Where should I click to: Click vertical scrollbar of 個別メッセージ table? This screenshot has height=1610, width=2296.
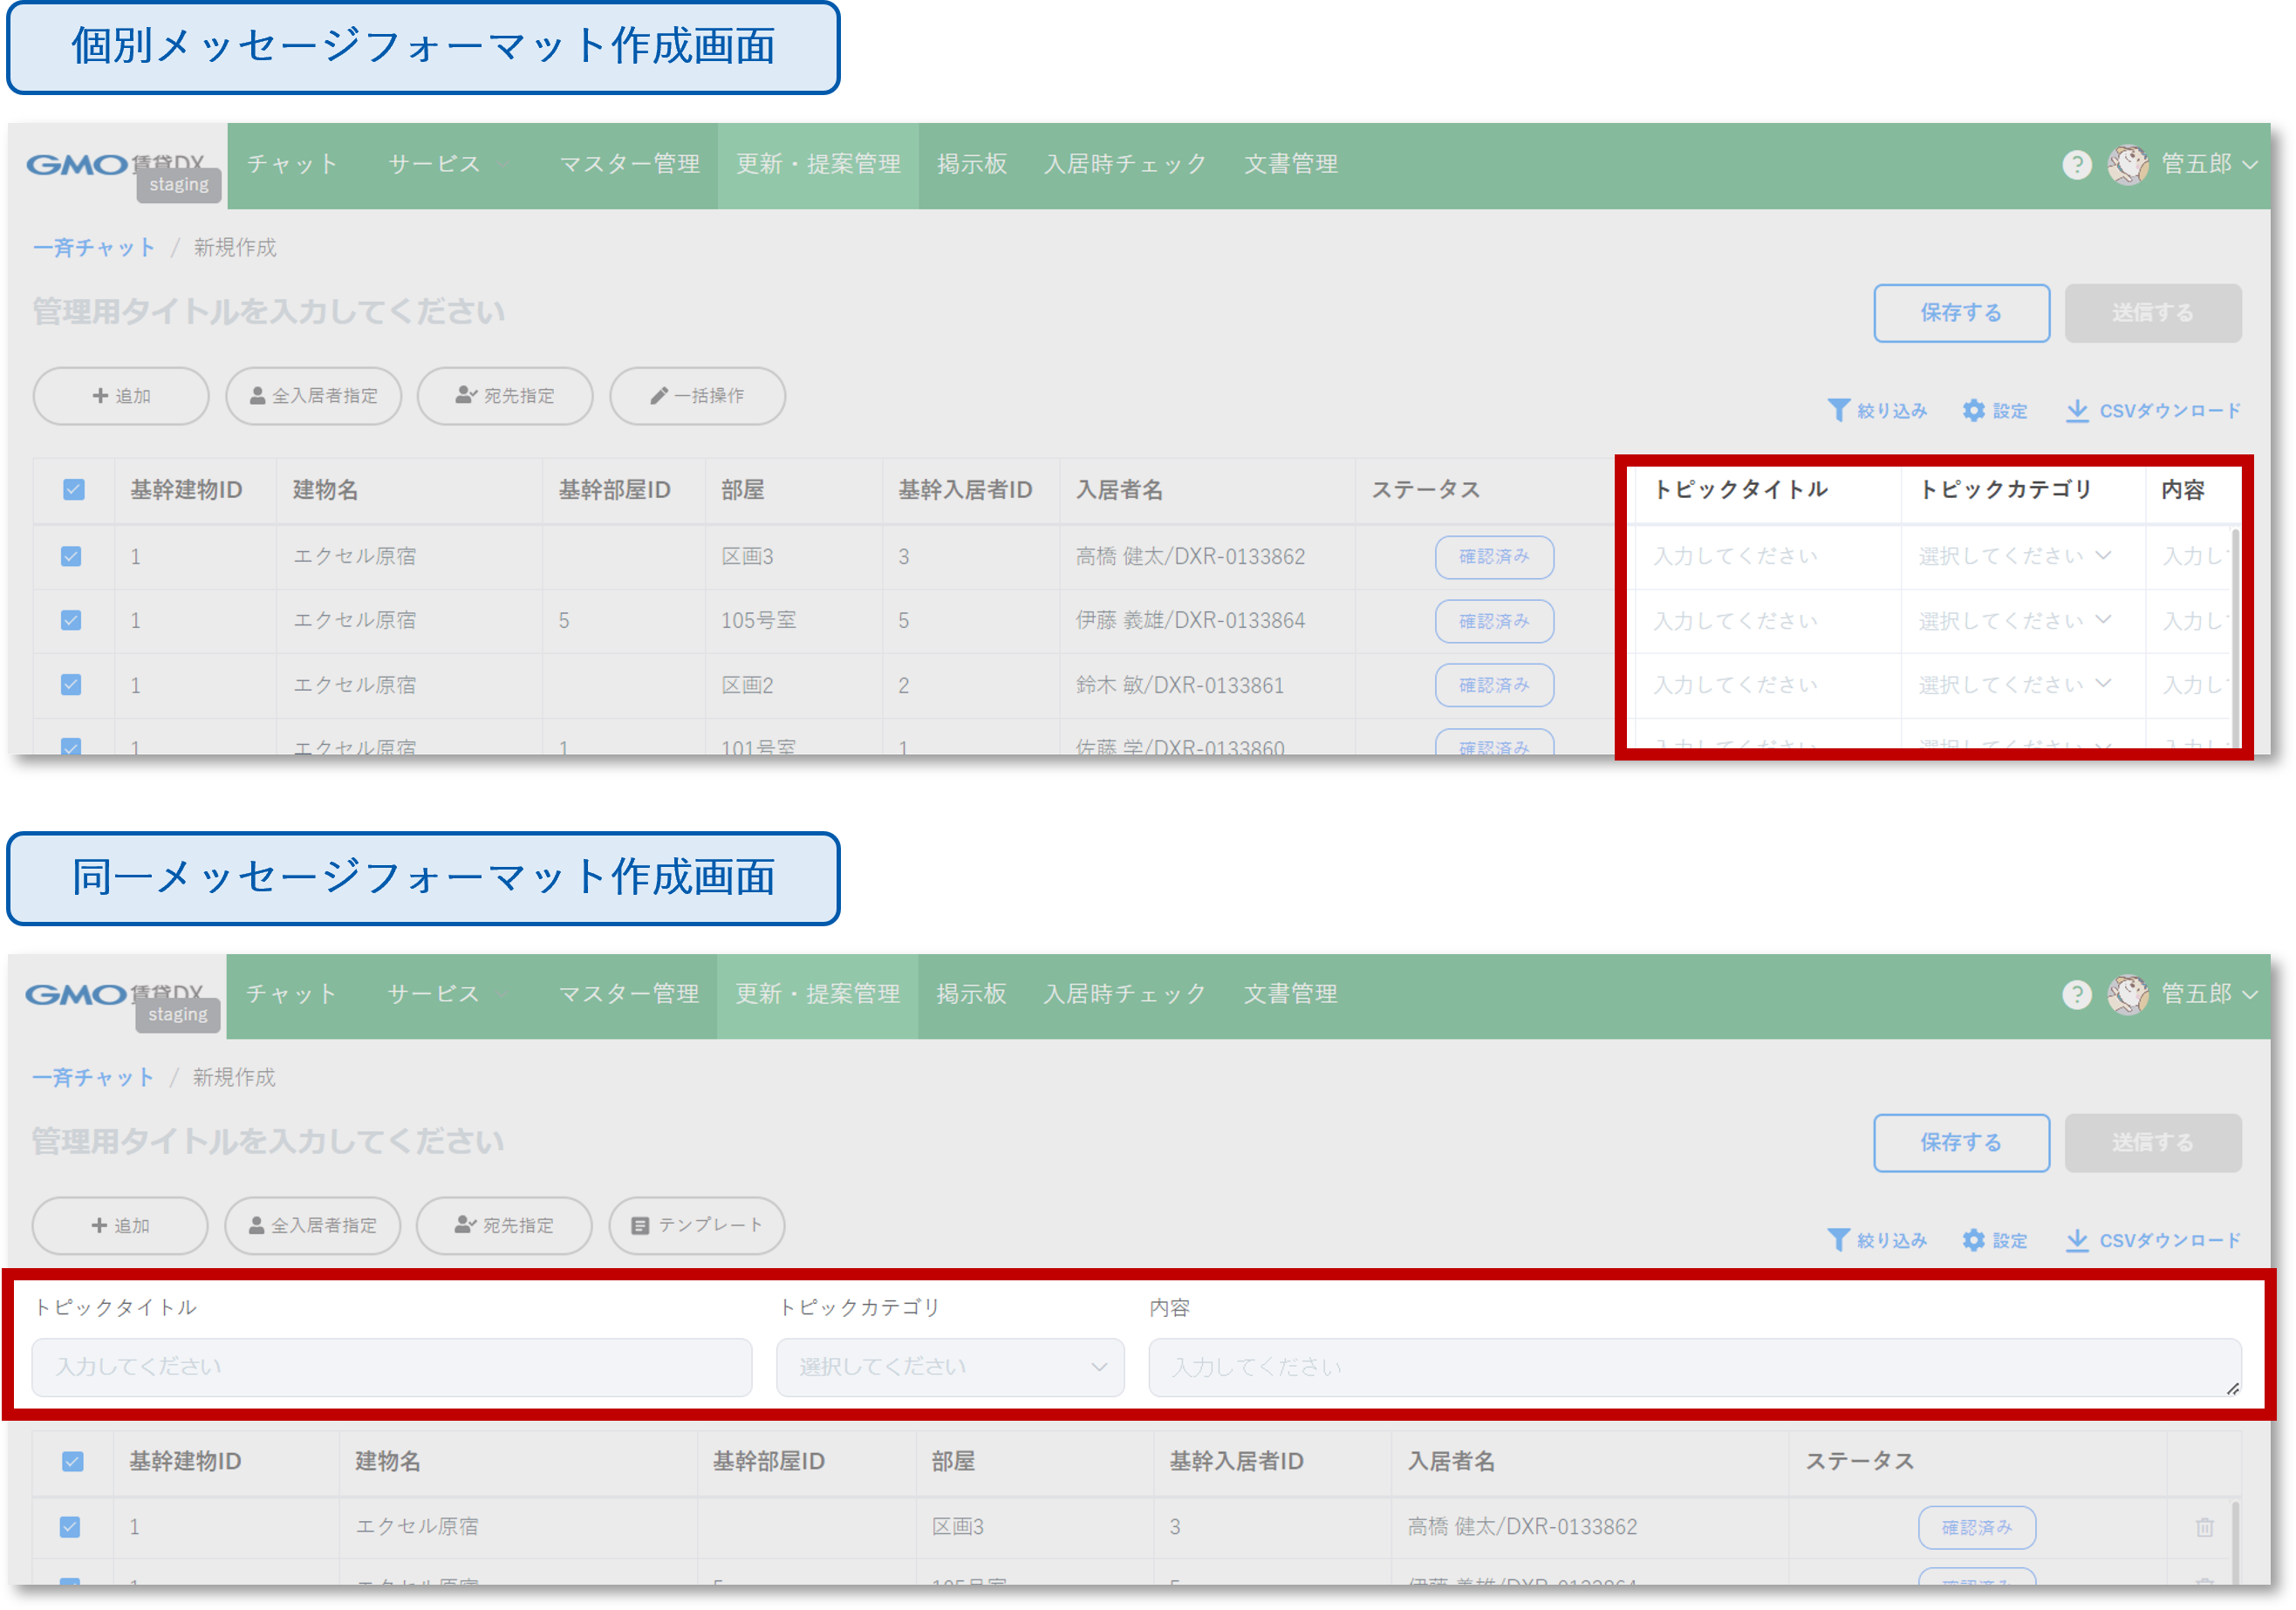click(x=2235, y=638)
